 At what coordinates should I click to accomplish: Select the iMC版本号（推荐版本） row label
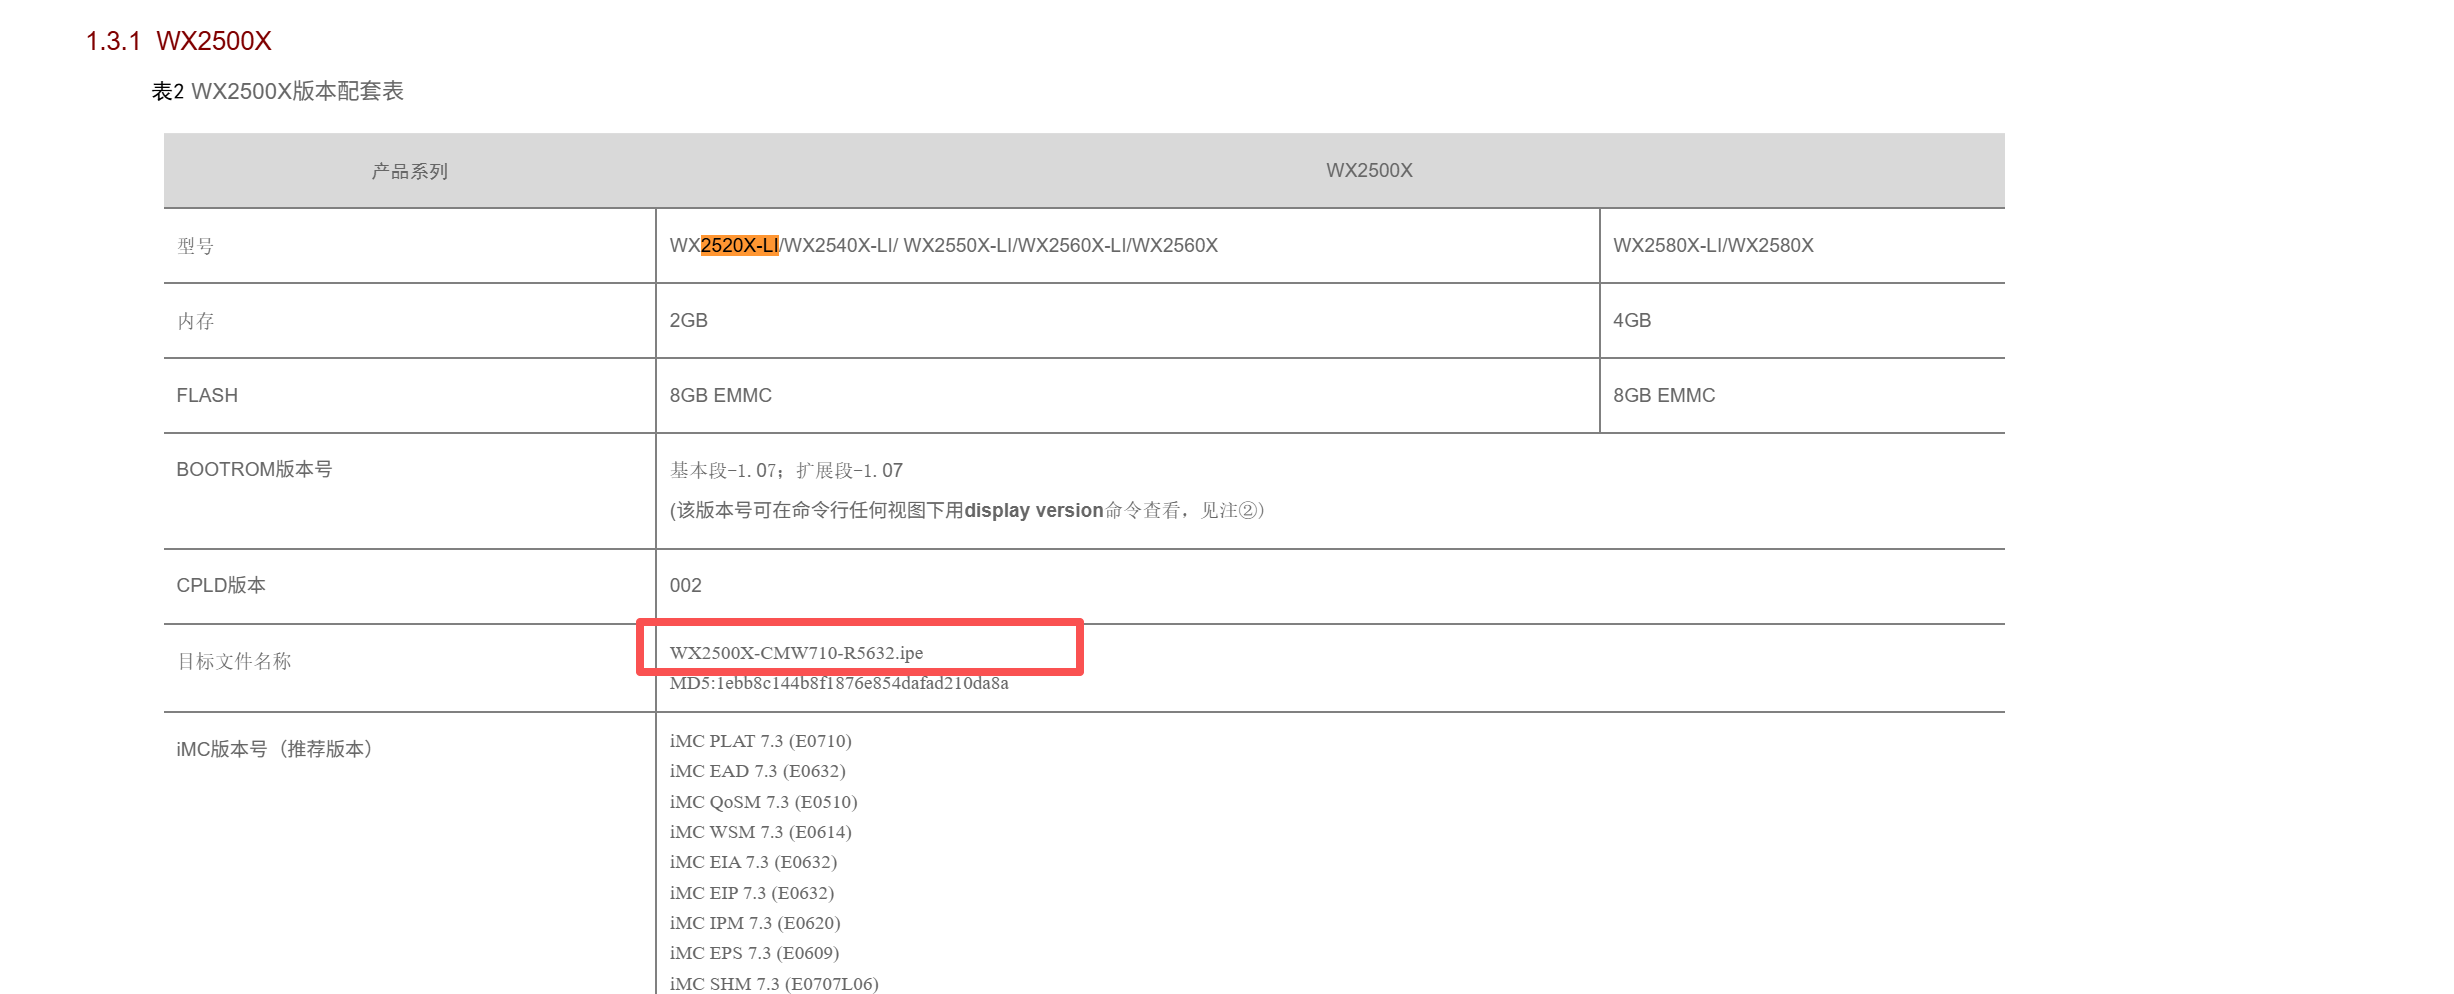tap(274, 749)
